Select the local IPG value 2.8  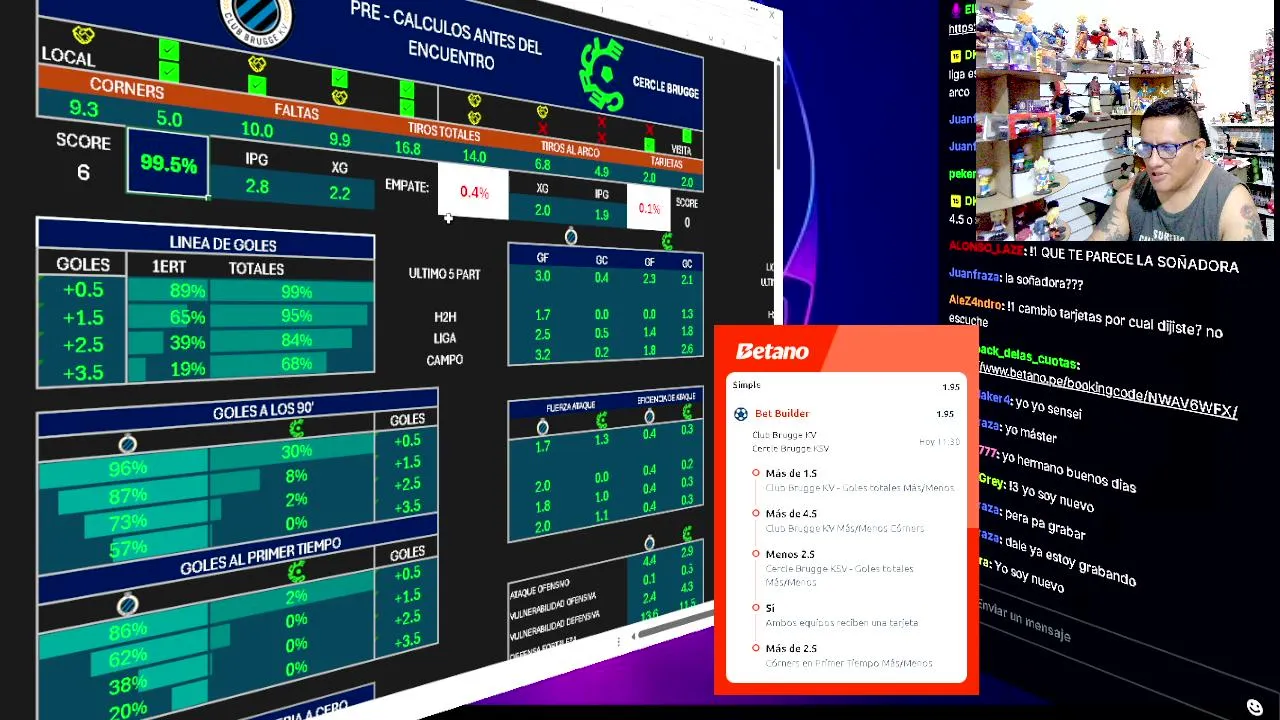[x=257, y=186]
